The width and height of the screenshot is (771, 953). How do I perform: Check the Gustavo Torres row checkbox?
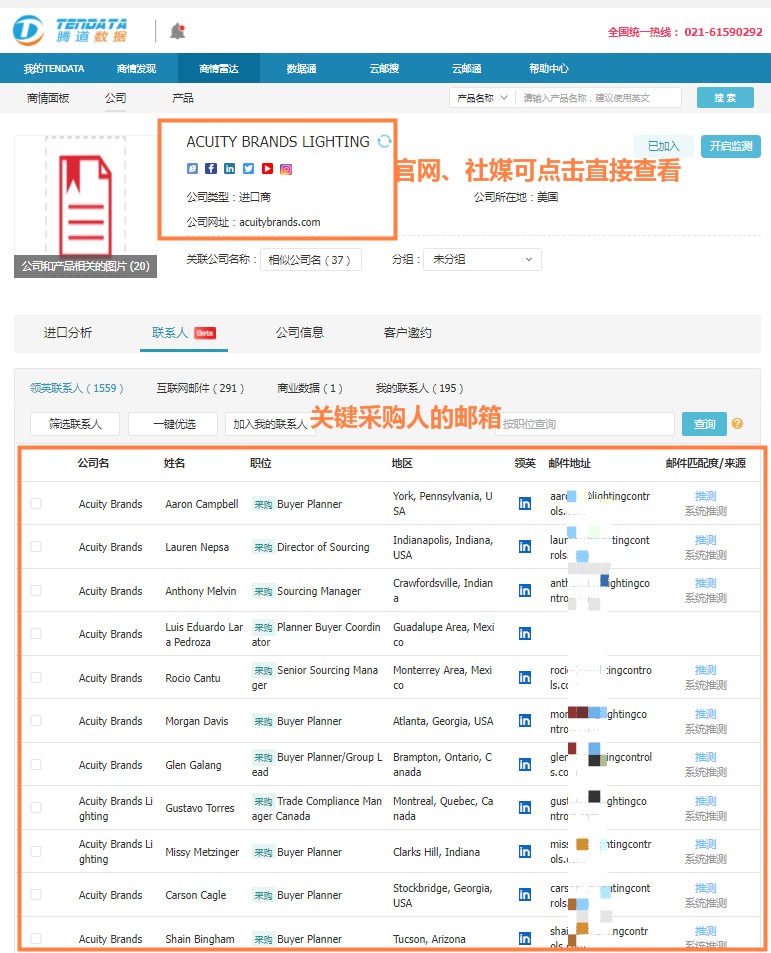pos(36,807)
